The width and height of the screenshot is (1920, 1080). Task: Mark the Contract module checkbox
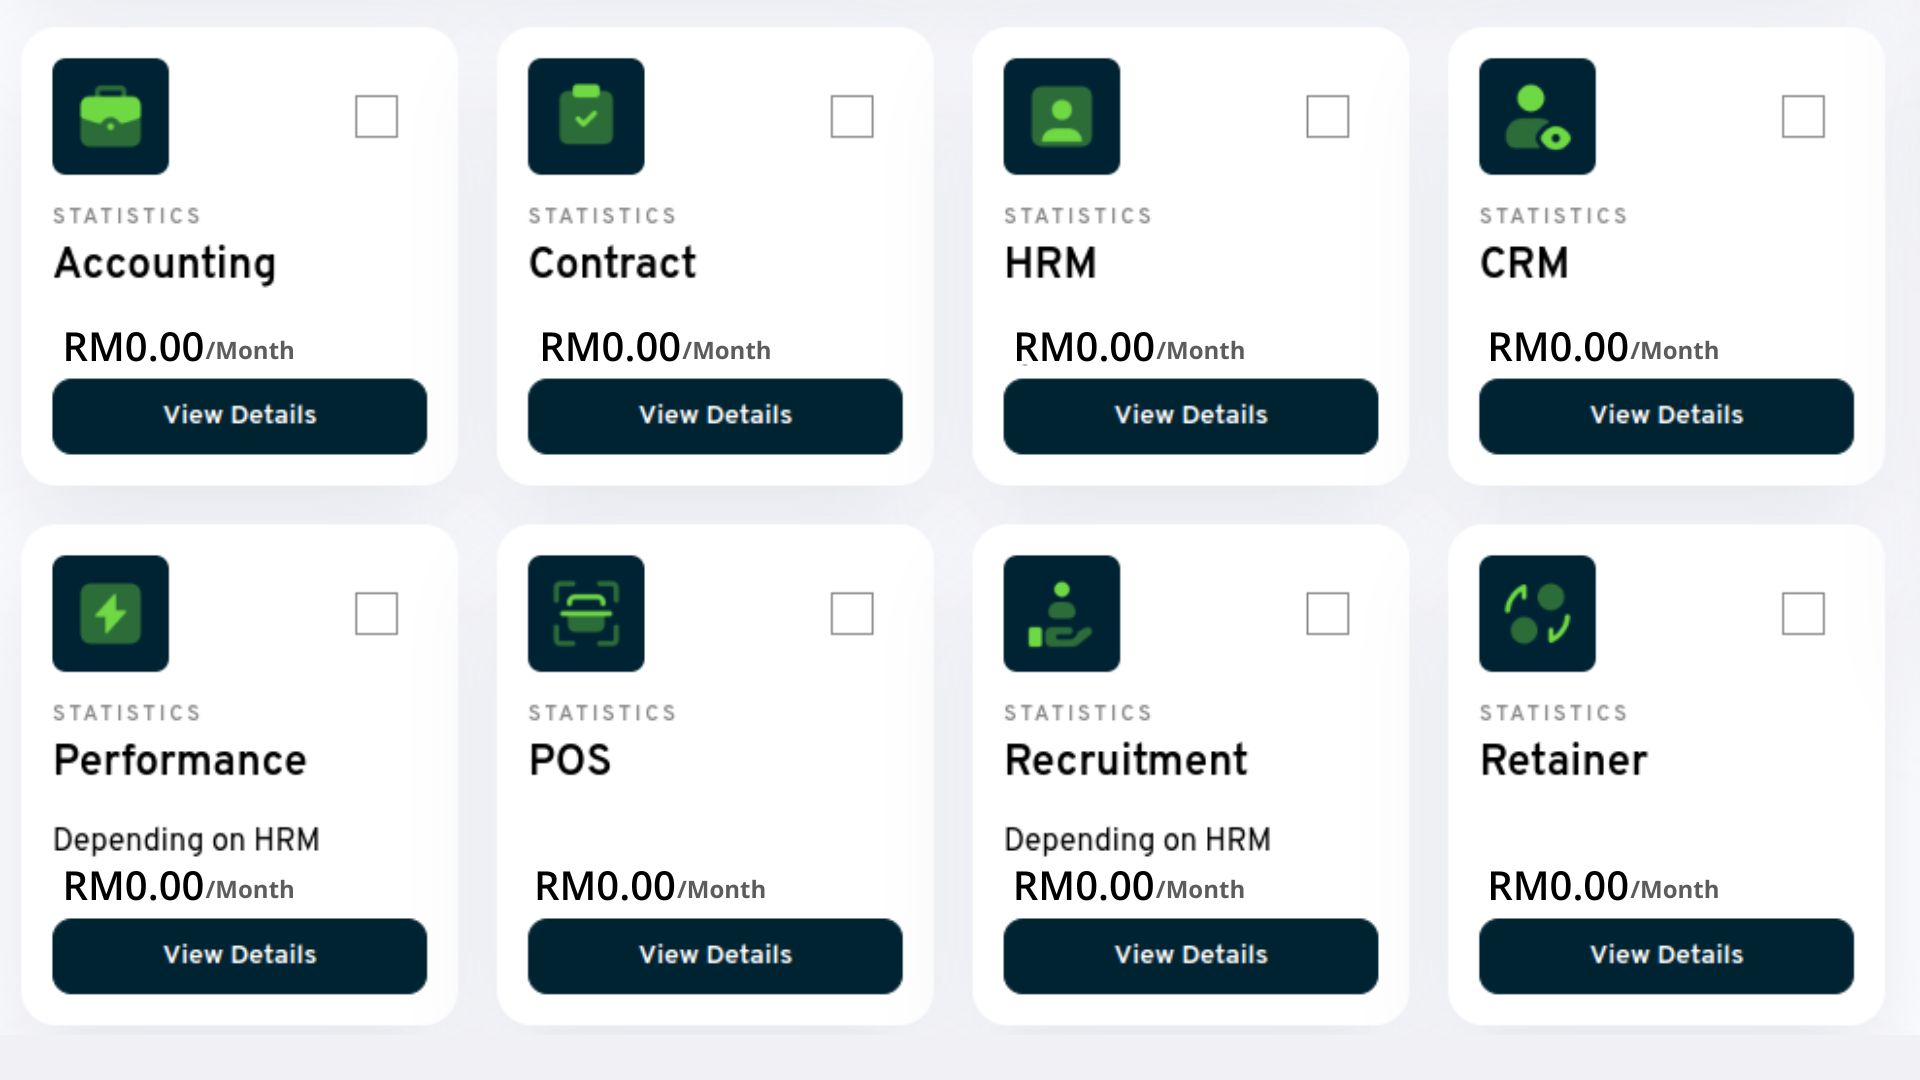click(x=852, y=116)
